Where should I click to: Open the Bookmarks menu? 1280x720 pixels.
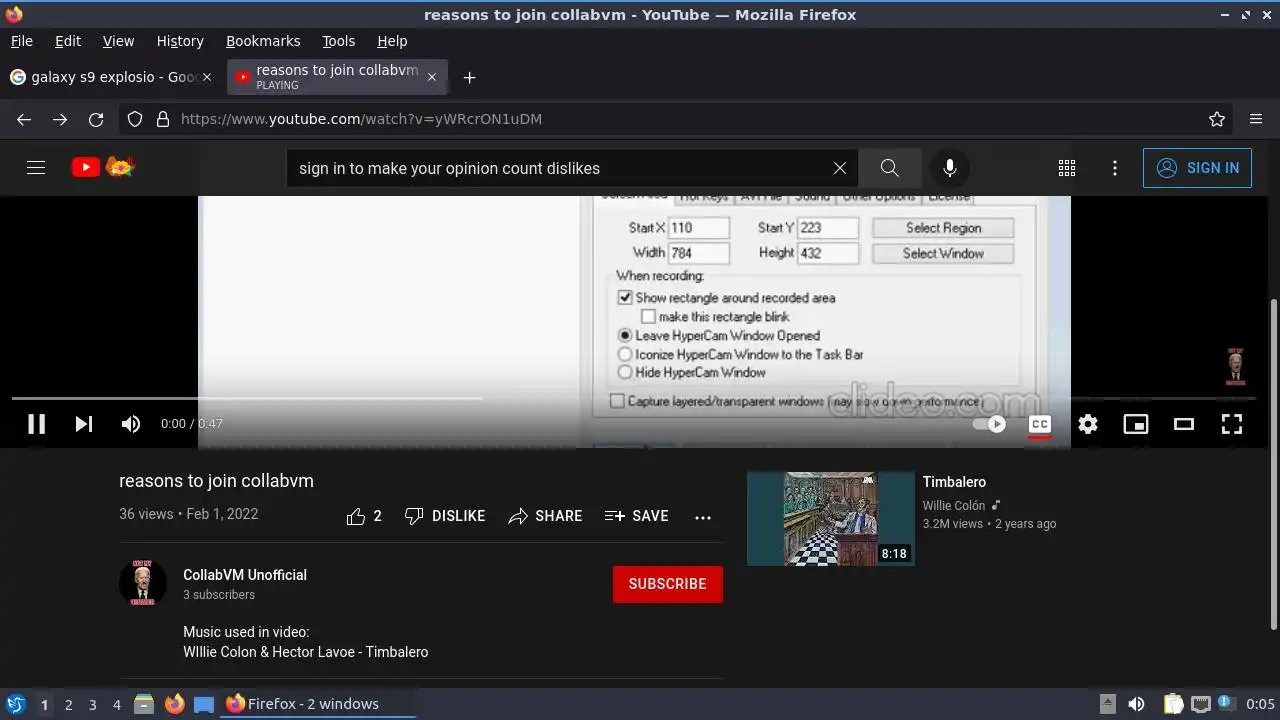[263, 41]
